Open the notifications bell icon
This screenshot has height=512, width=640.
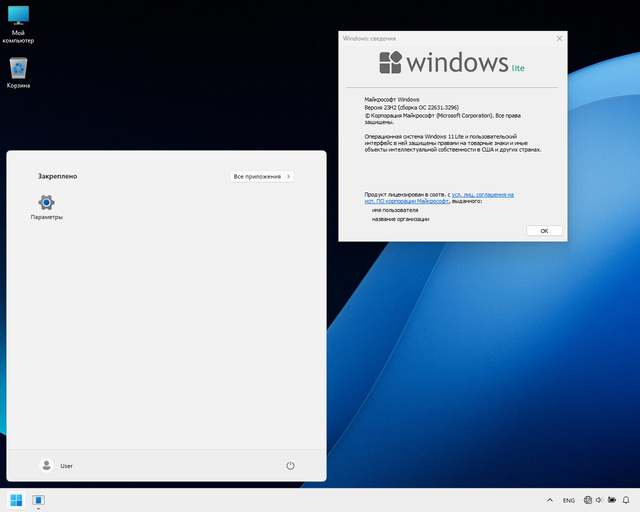point(626,500)
